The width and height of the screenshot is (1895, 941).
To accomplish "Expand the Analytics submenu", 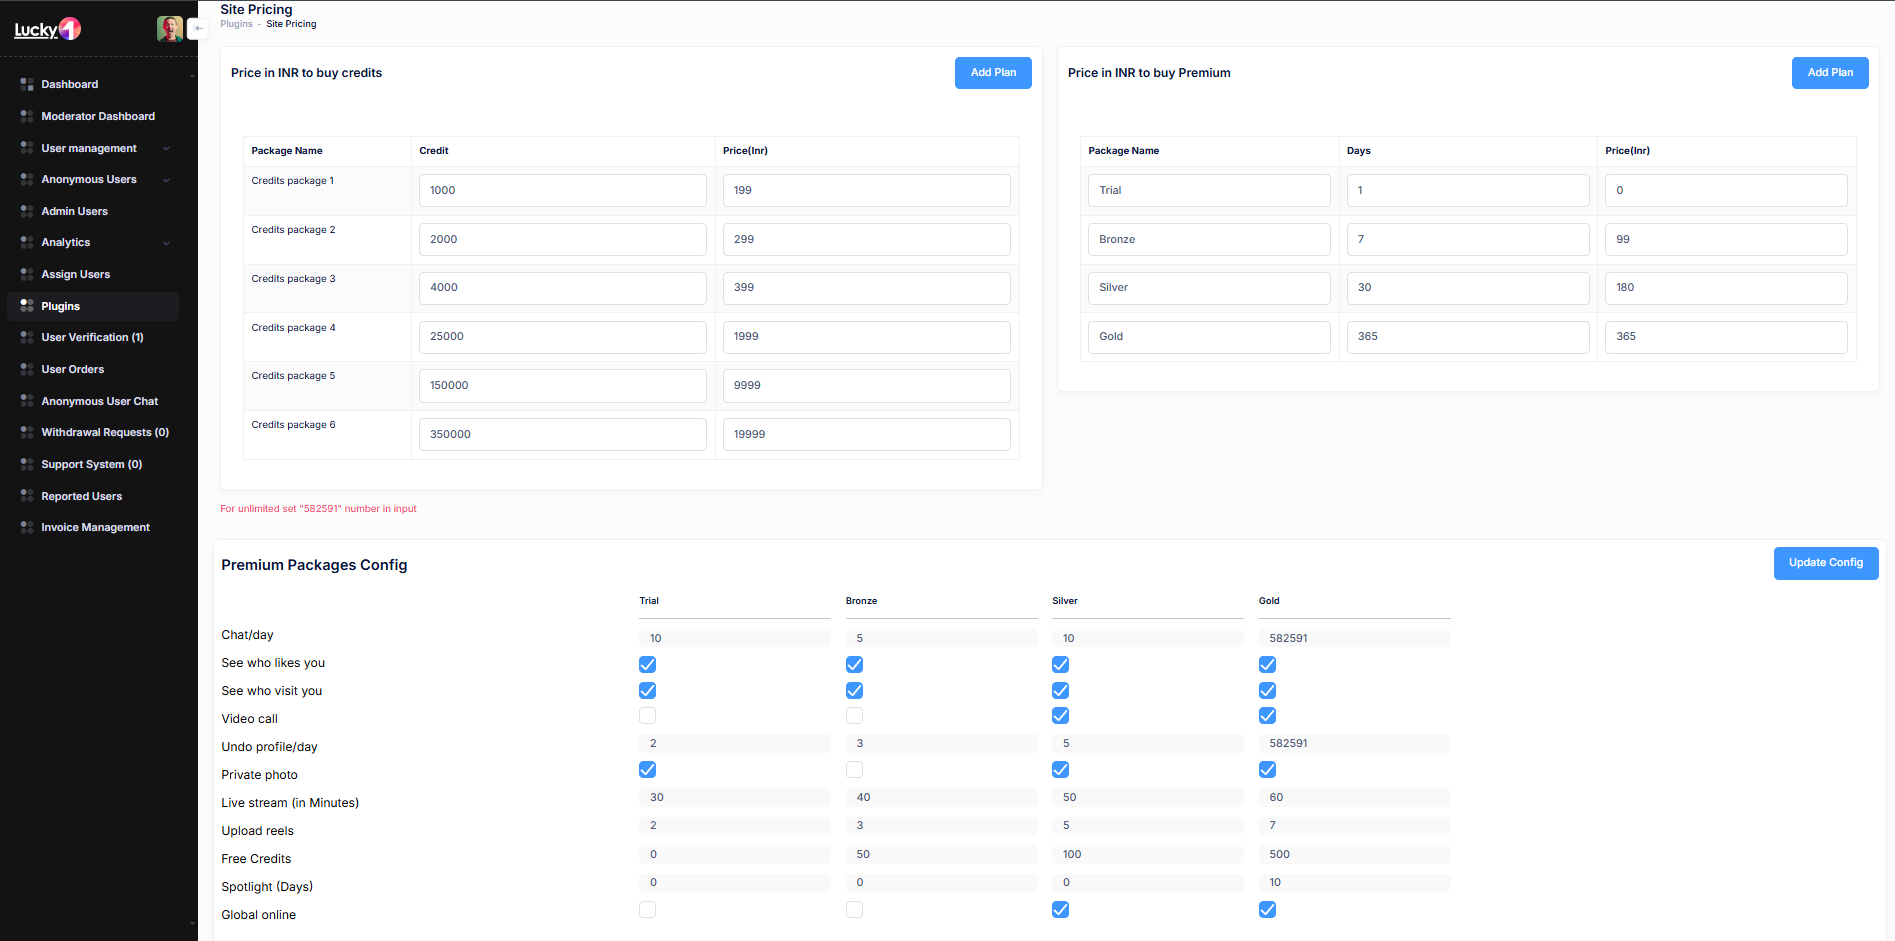I will click(x=166, y=243).
